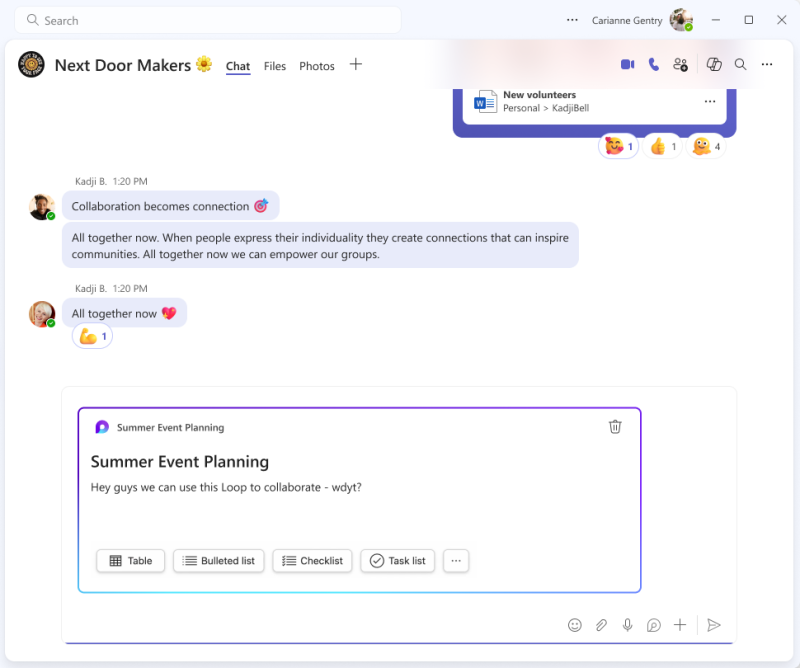Toggle the thumbs up reaction

click(x=662, y=147)
